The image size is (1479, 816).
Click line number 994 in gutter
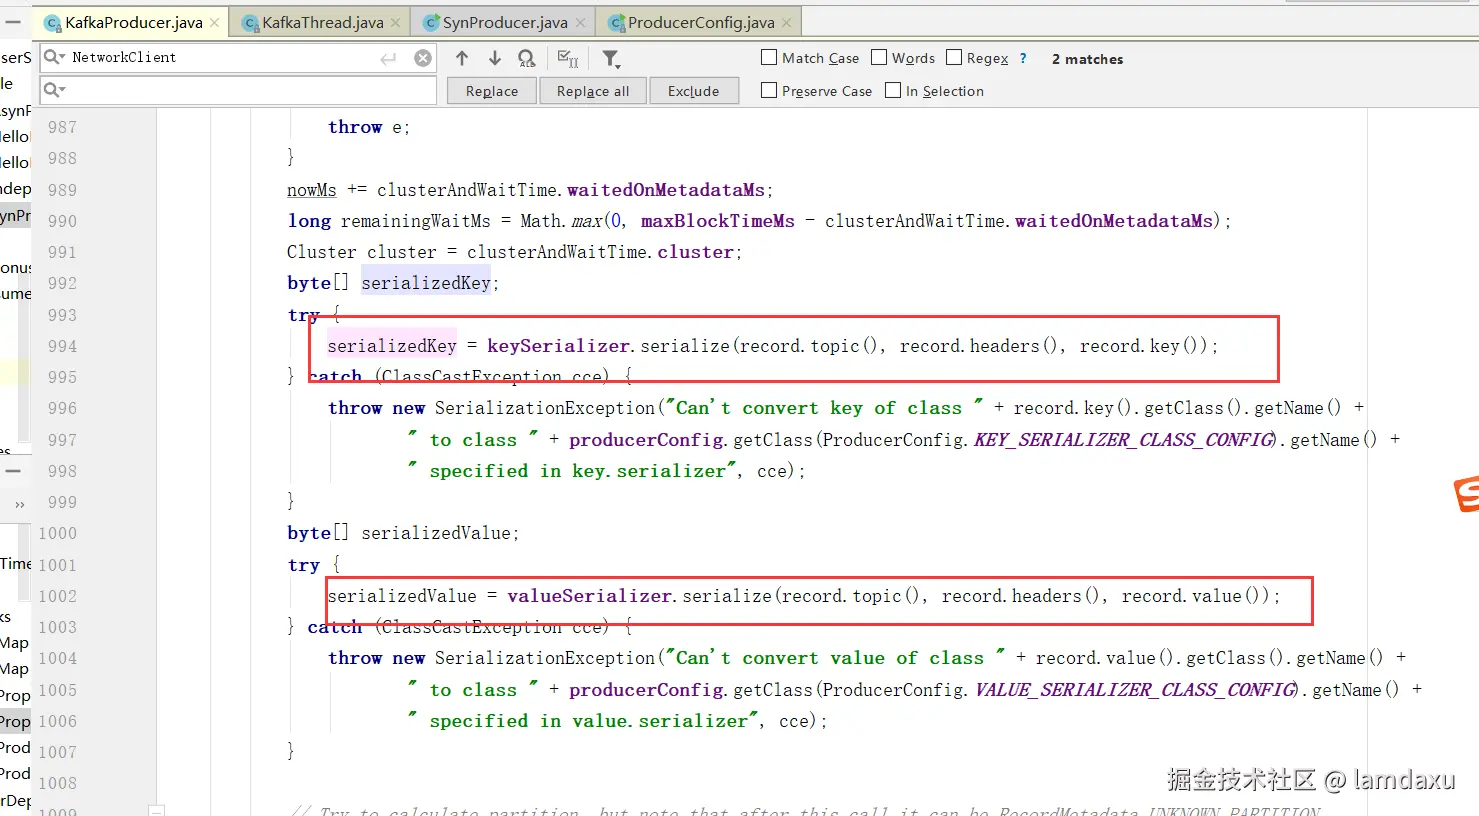62,346
